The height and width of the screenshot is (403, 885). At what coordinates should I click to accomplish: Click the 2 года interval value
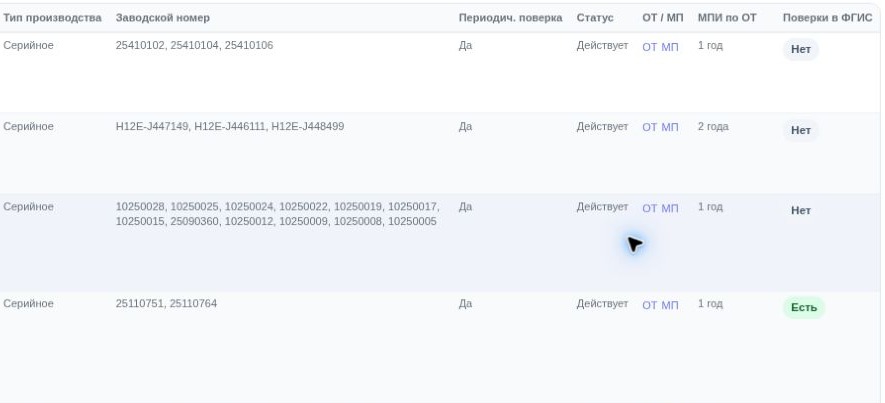tap(713, 126)
